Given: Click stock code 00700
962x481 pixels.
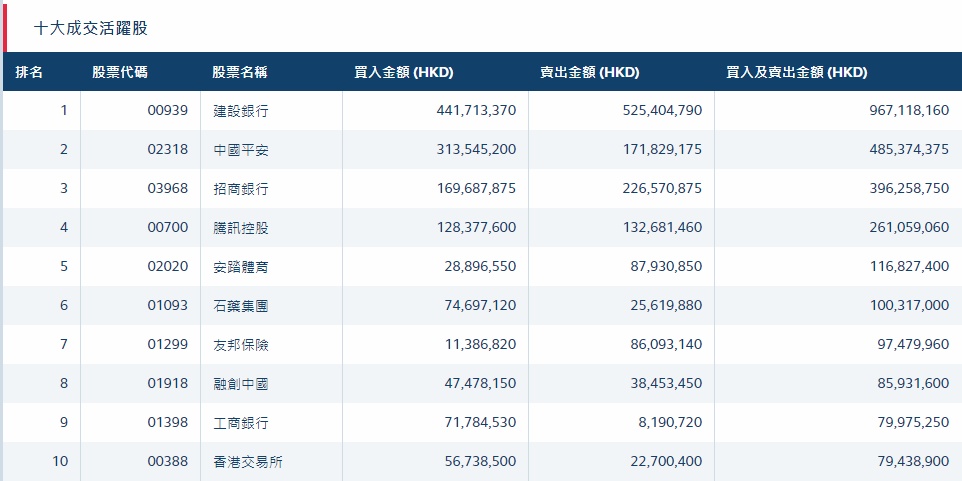Looking at the screenshot, I should coord(167,228).
